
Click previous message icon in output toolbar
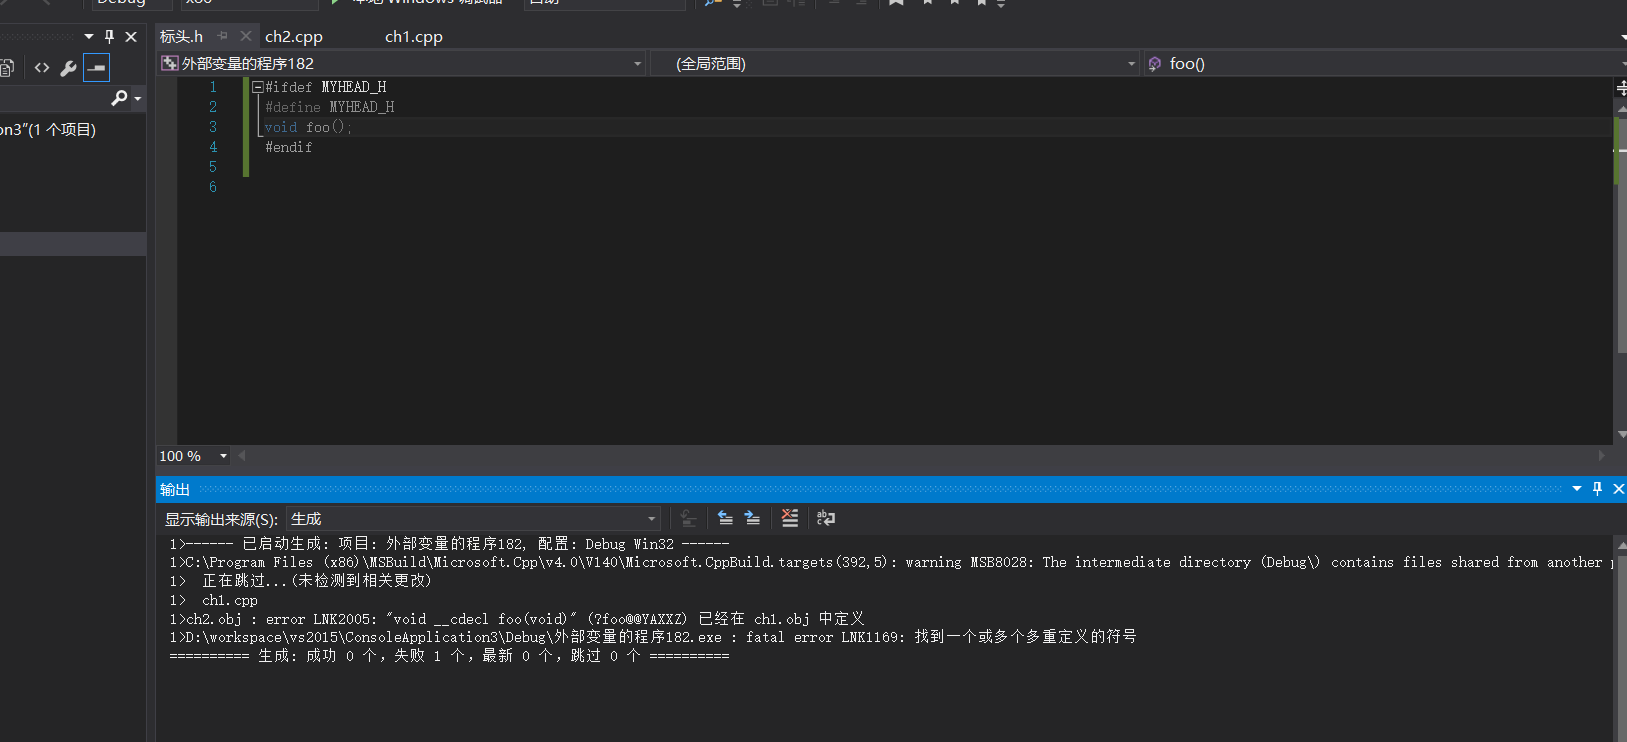tap(726, 518)
